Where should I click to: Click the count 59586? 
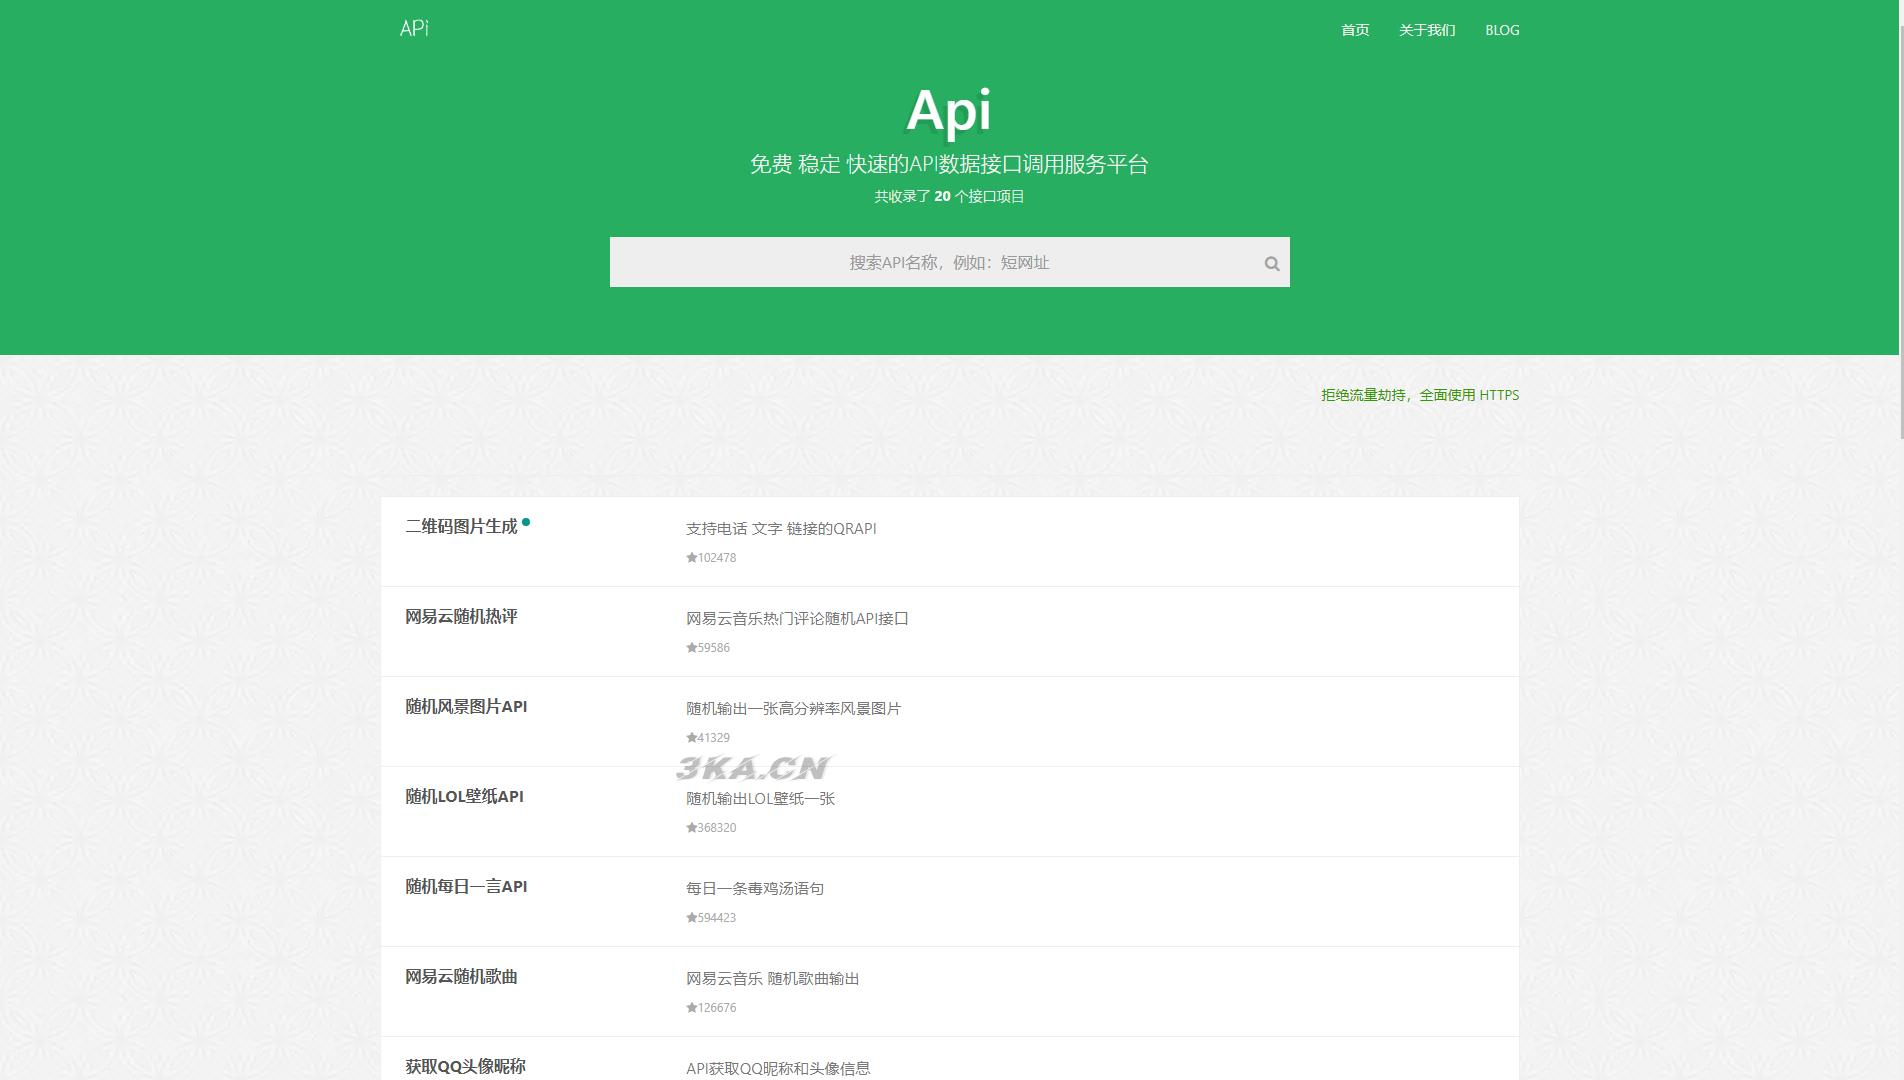[x=714, y=647]
